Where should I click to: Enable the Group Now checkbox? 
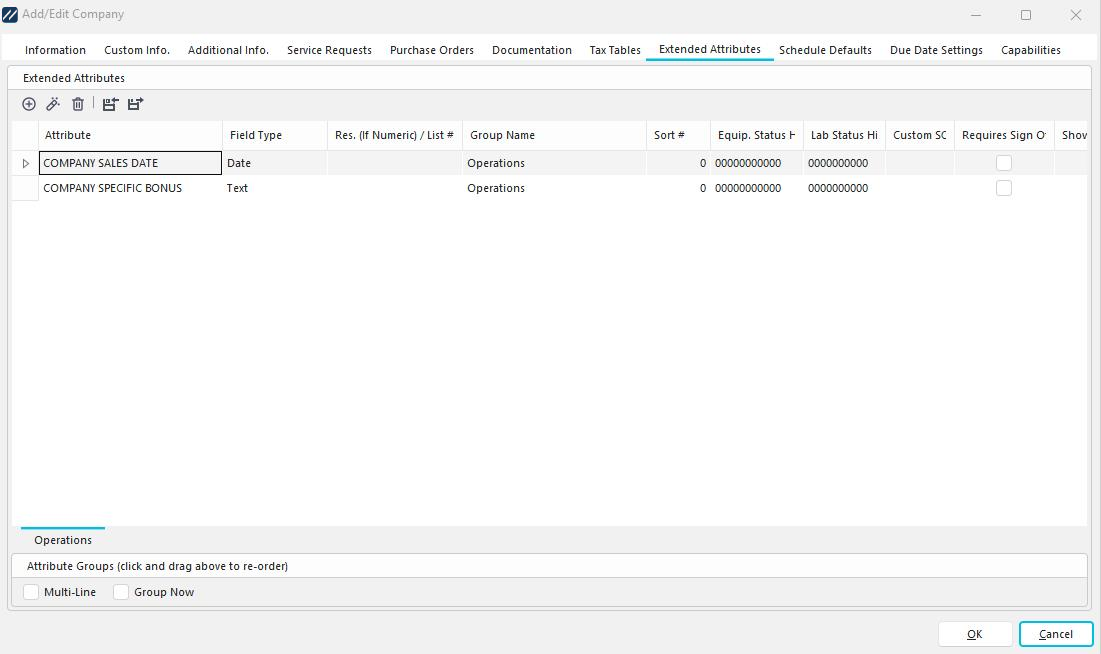(x=121, y=592)
